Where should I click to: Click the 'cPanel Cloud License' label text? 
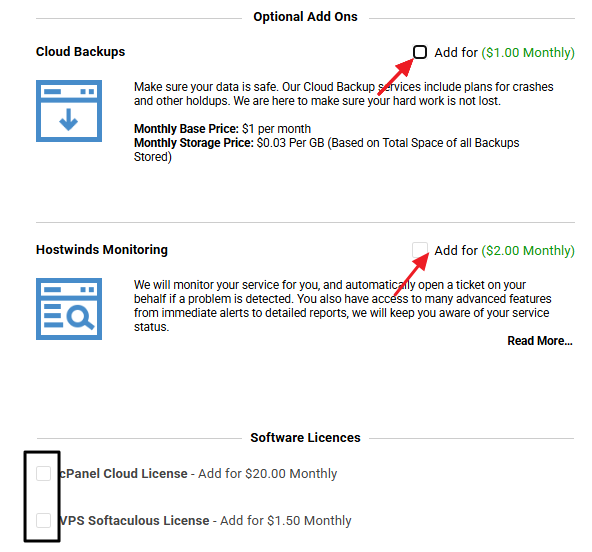123,473
